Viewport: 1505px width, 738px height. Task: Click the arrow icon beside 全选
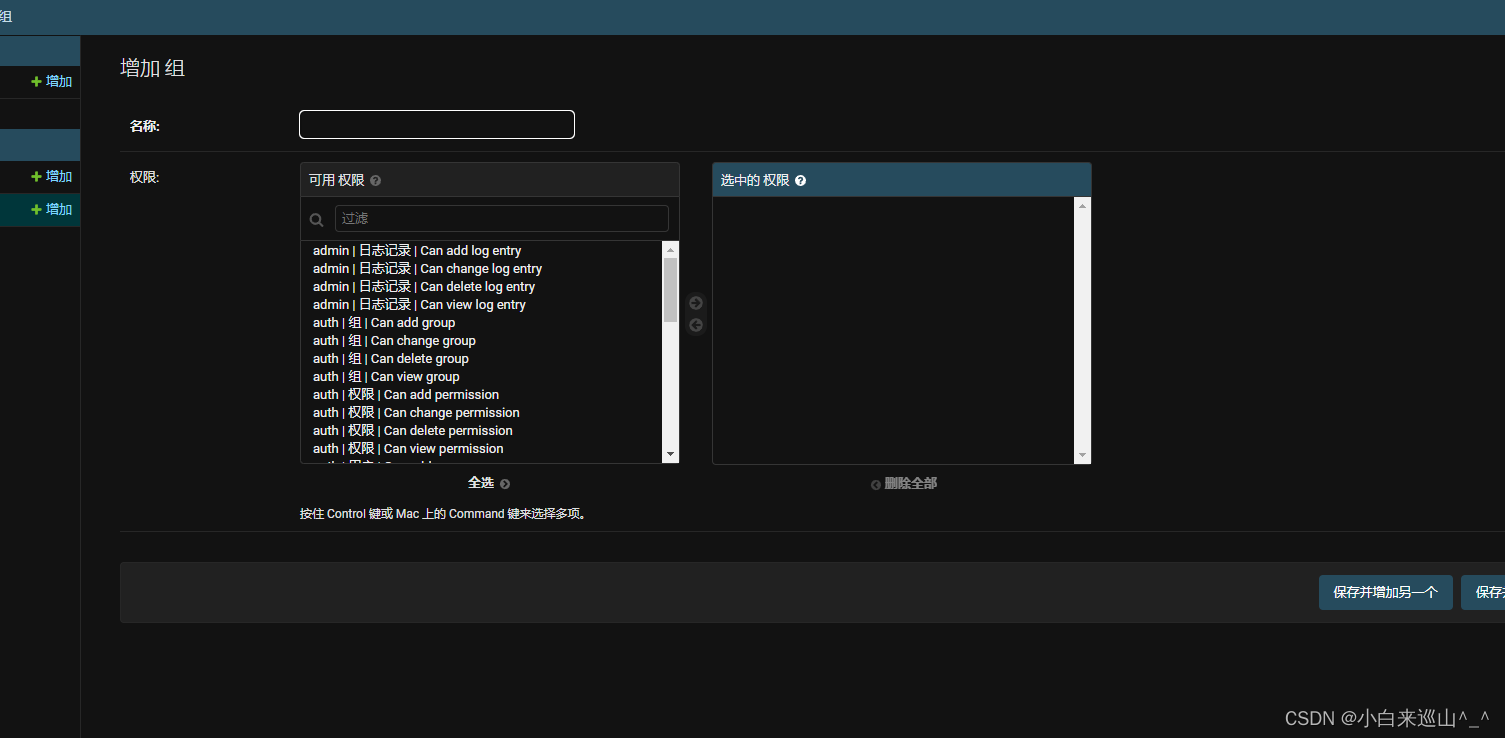coord(505,484)
